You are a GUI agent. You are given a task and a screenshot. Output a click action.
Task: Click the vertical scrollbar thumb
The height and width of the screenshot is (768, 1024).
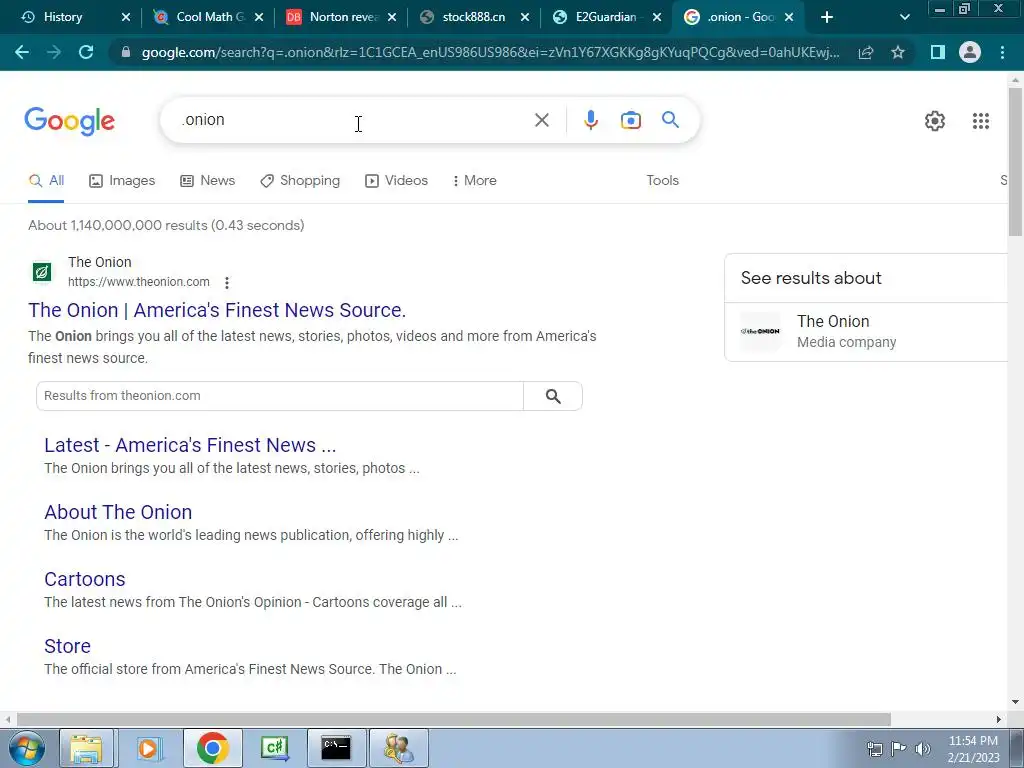point(1015,161)
